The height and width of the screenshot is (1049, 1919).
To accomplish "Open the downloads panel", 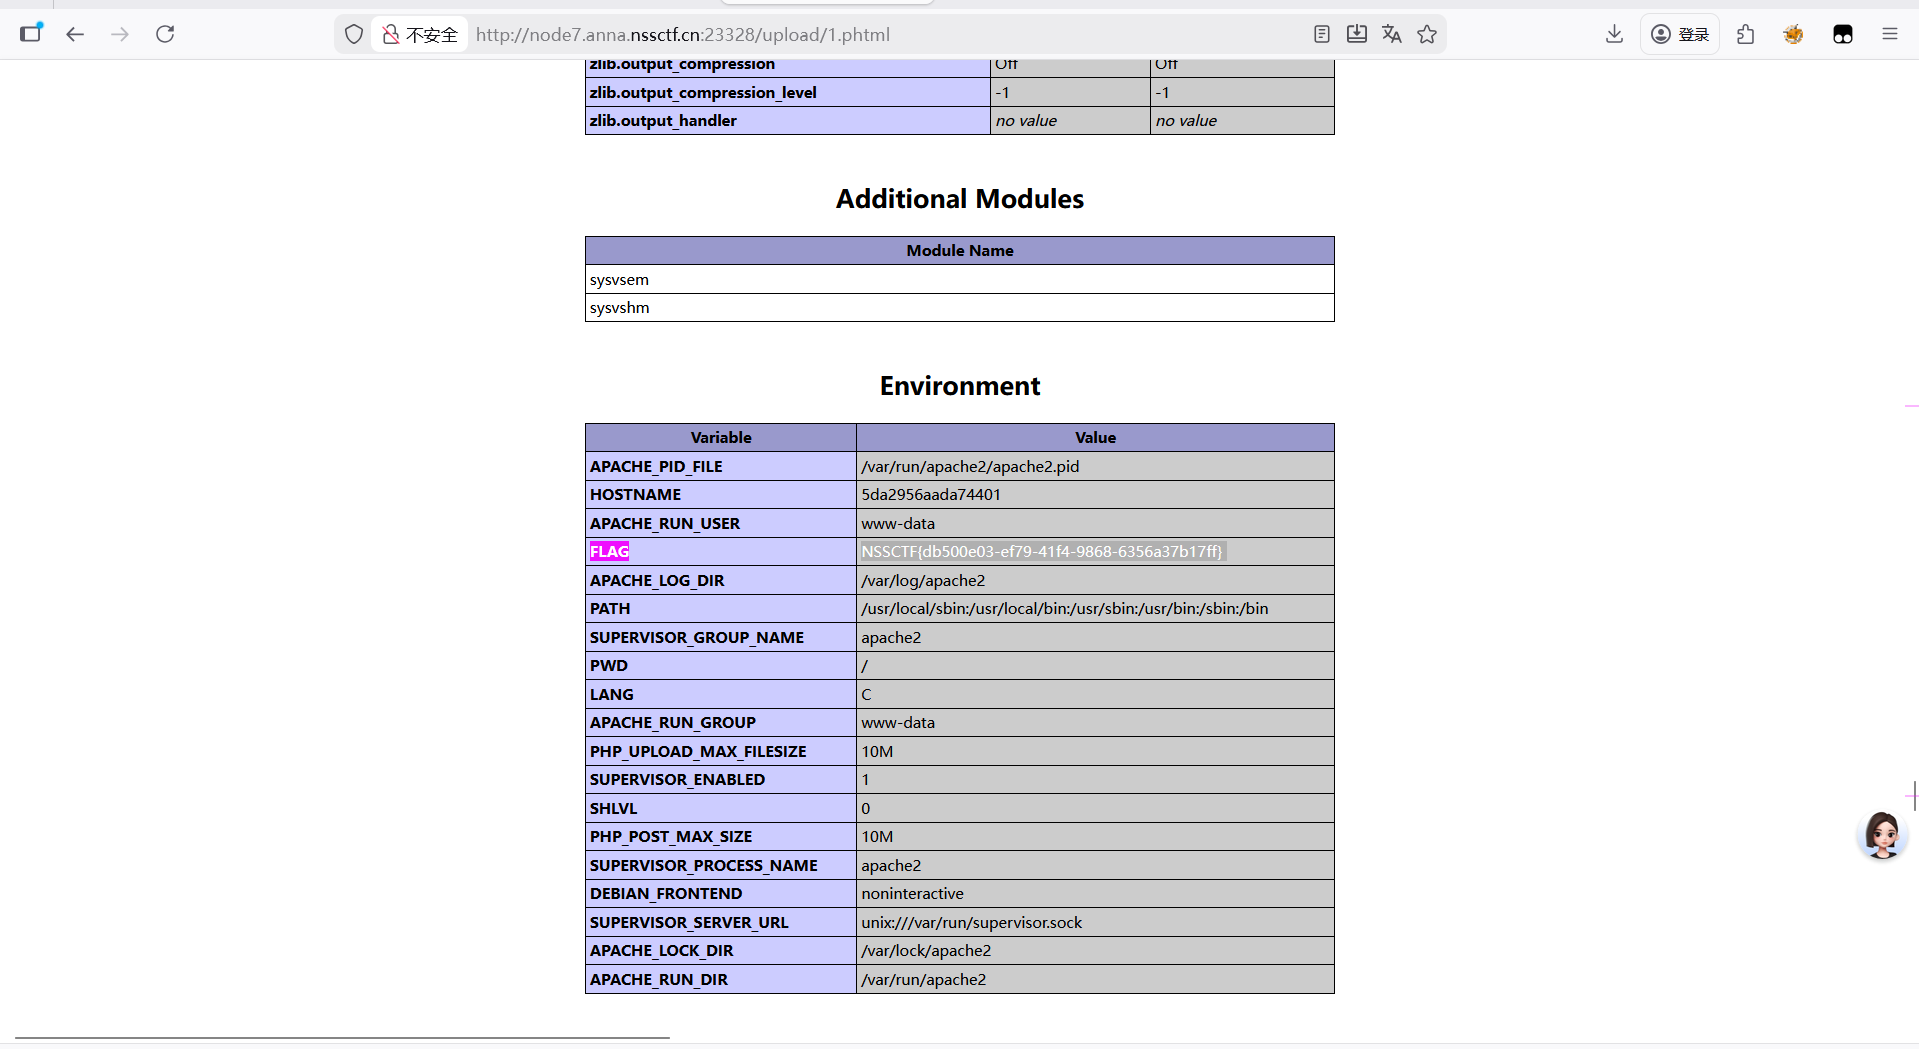I will pos(1614,34).
